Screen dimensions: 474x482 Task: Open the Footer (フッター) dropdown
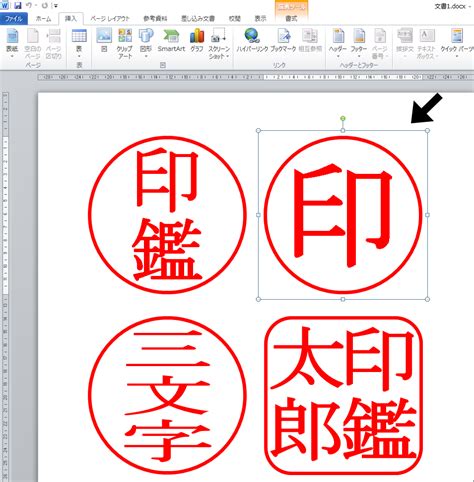[x=359, y=43]
